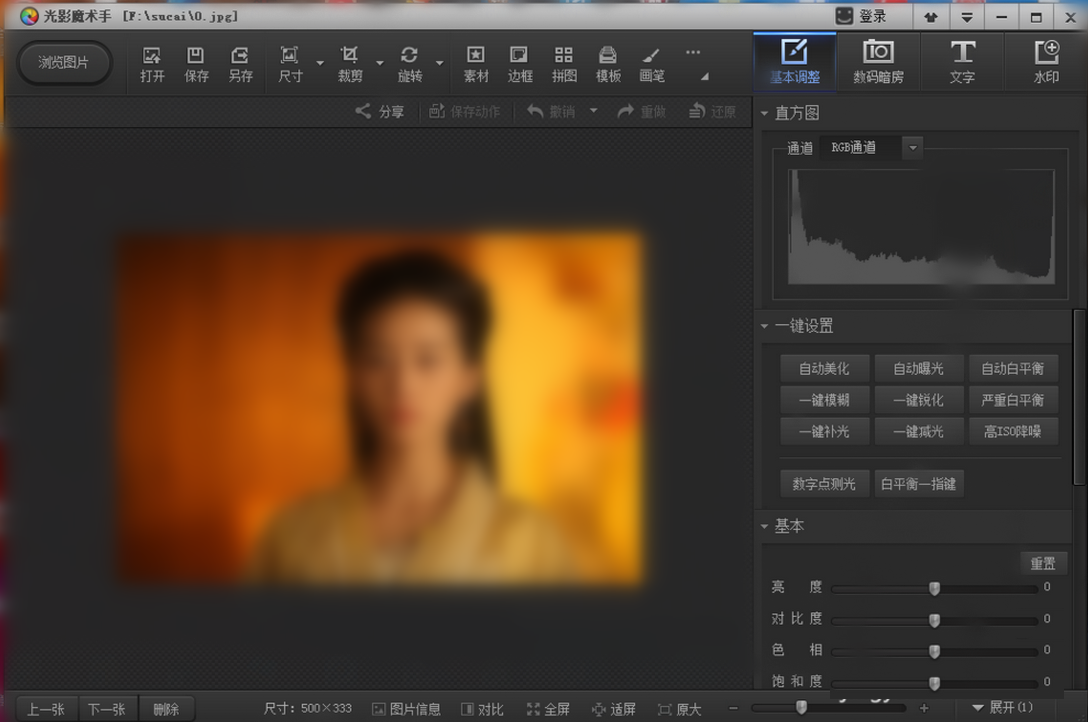Enable 全屏 fullscreen mode
This screenshot has height=722, width=1088.
(x=548, y=708)
